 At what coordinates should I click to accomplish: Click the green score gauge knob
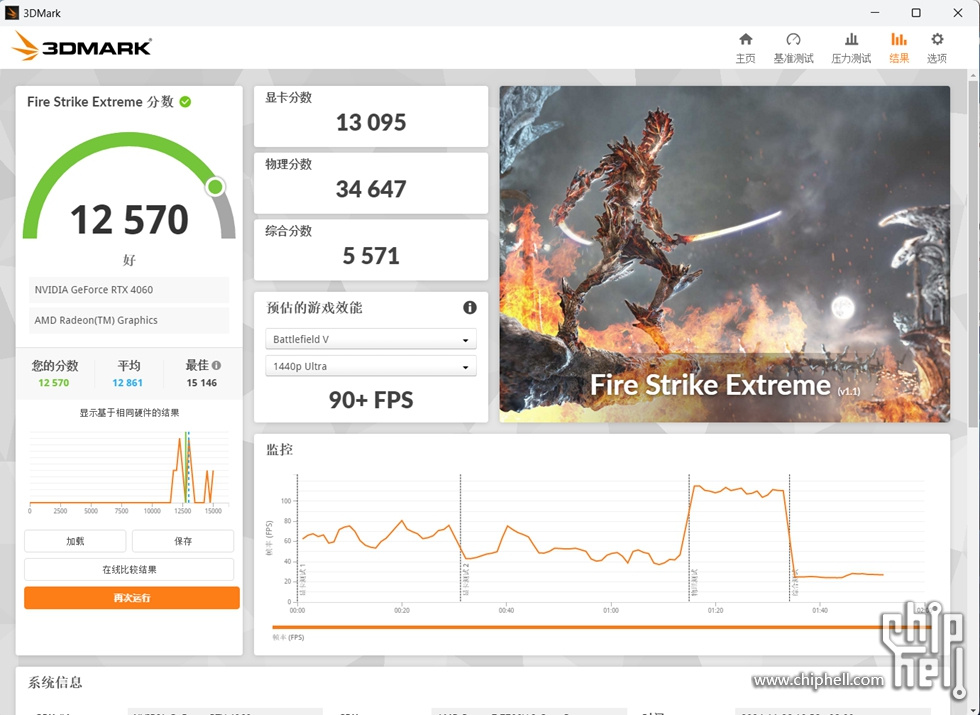click(216, 186)
